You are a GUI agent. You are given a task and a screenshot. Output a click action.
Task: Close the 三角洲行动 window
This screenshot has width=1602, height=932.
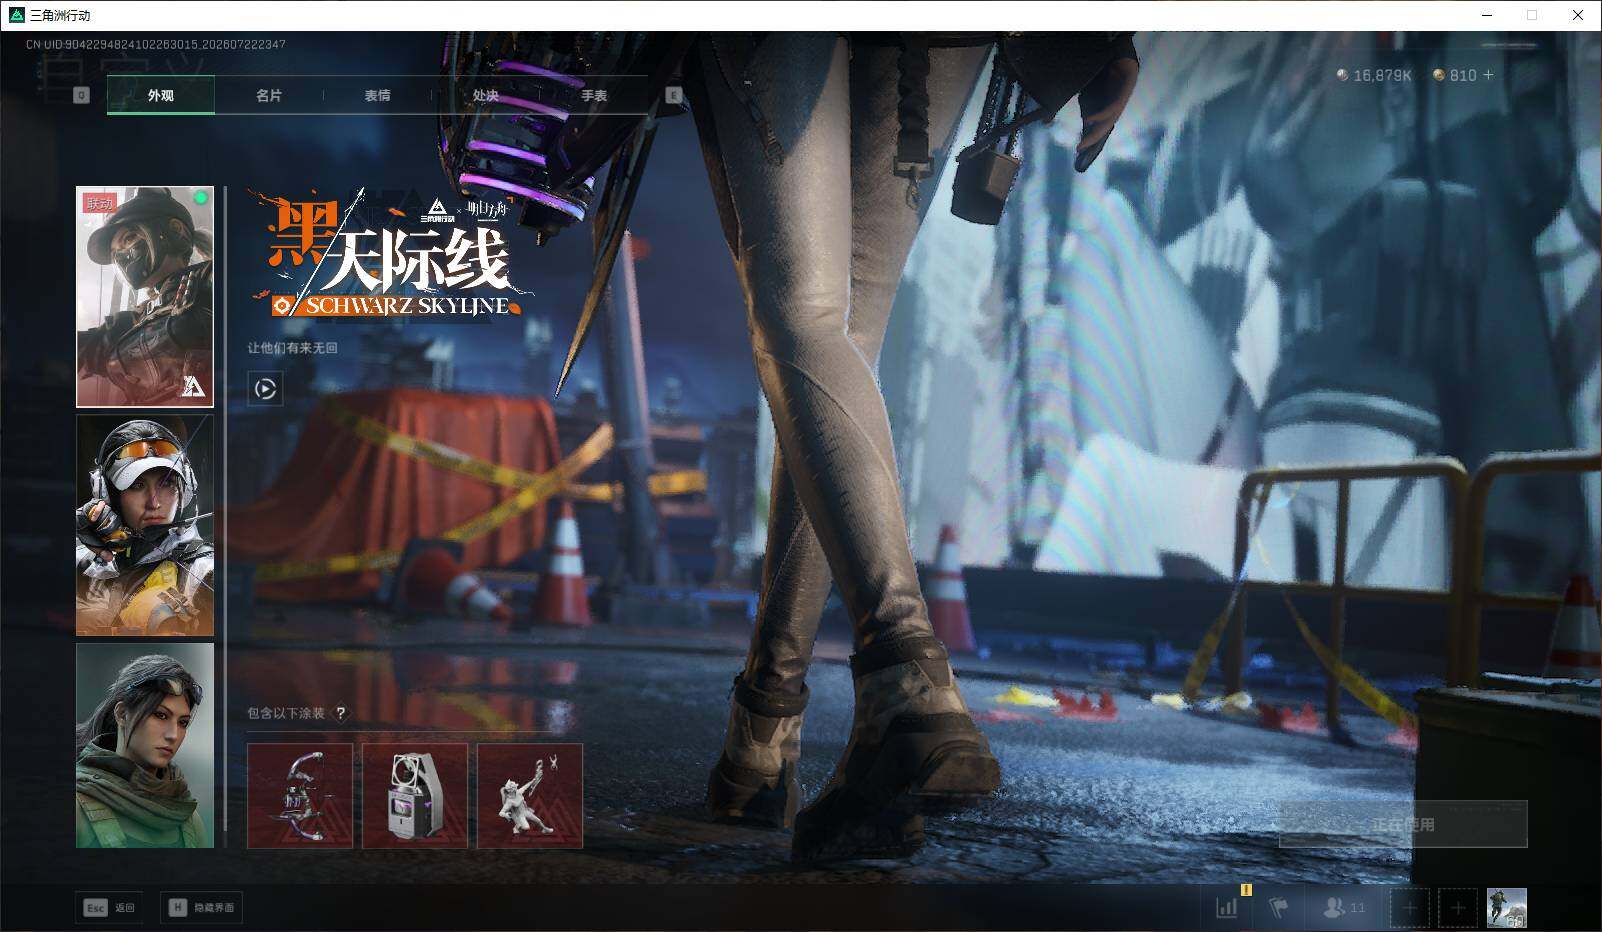point(1579,15)
